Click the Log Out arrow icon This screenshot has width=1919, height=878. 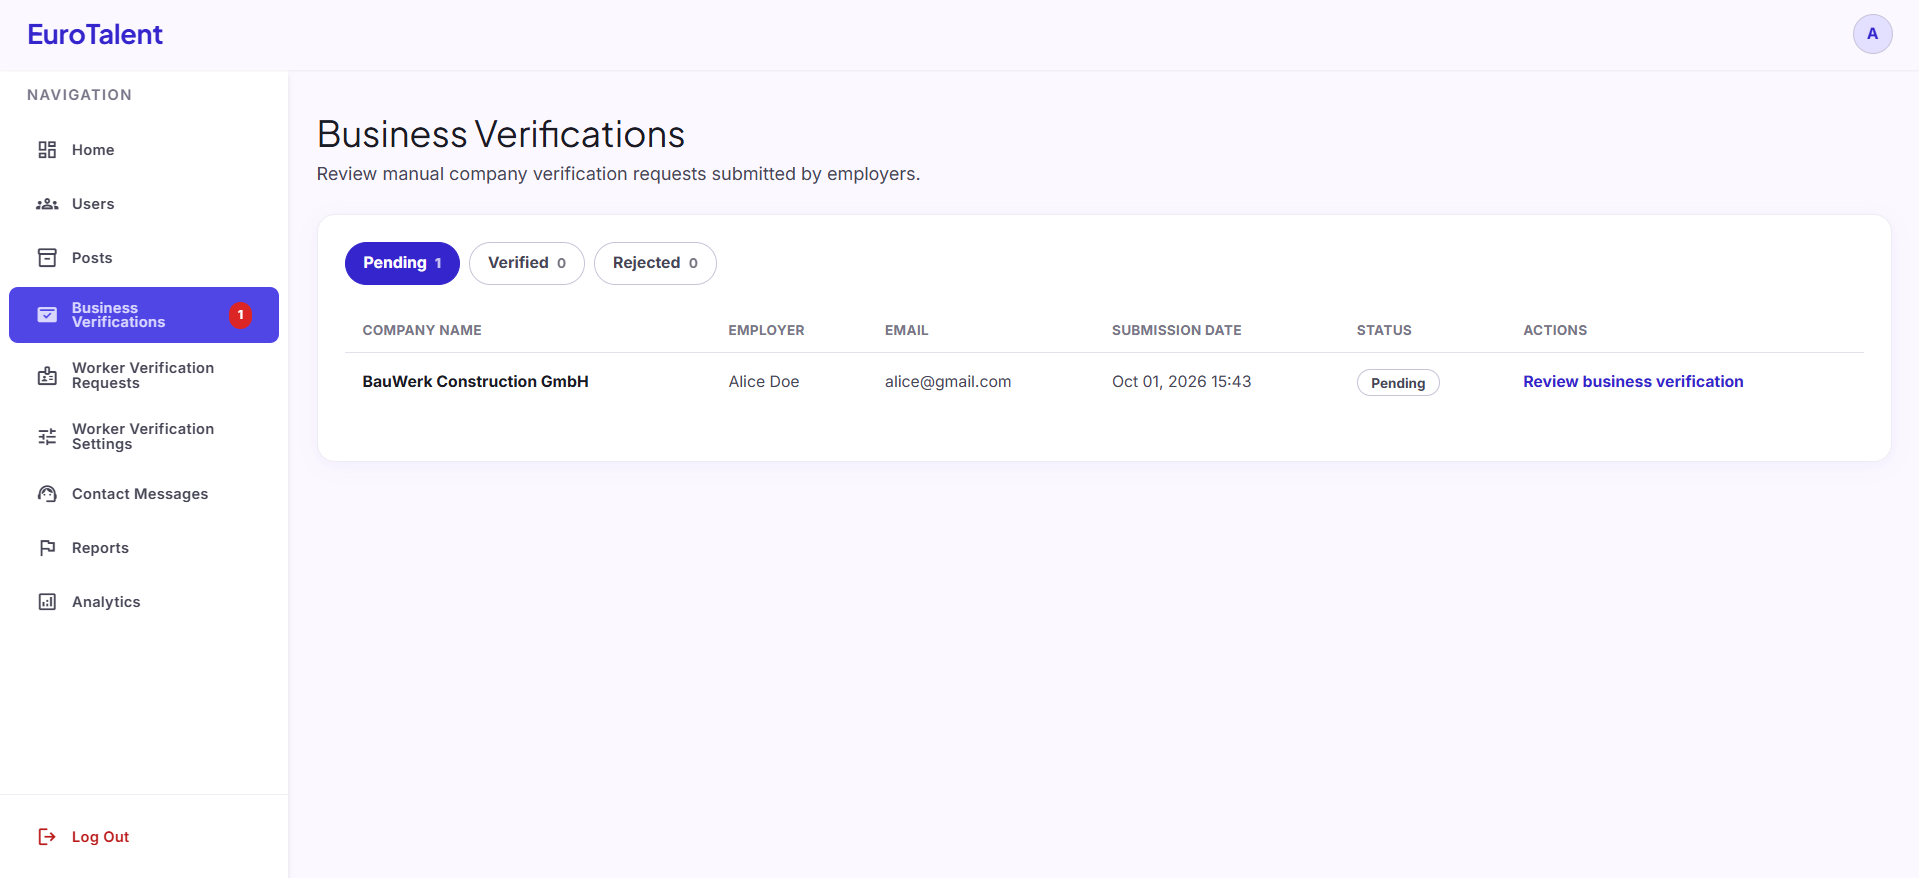pos(47,837)
